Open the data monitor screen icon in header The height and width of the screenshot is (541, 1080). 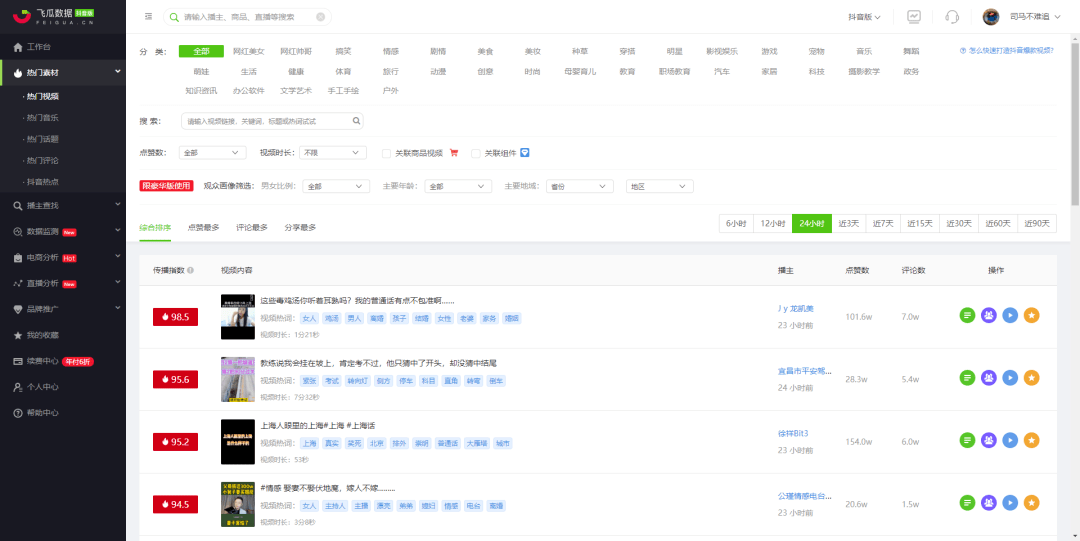pyautogui.click(x=914, y=17)
